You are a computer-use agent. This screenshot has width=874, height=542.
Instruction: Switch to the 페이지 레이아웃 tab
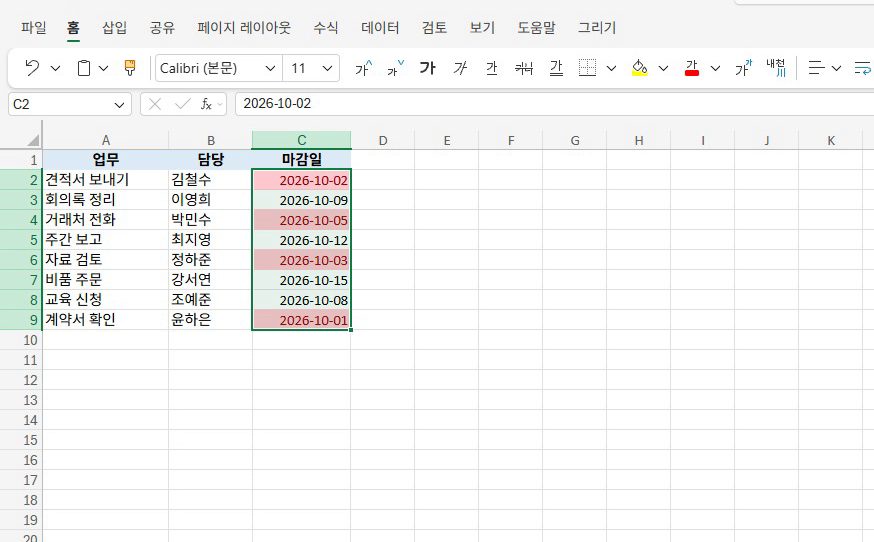pyautogui.click(x=244, y=27)
